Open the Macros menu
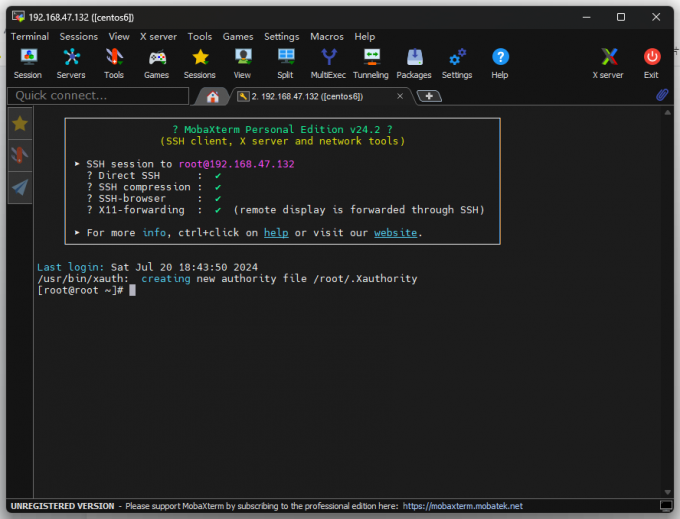The width and height of the screenshot is (680, 519). coord(327,36)
